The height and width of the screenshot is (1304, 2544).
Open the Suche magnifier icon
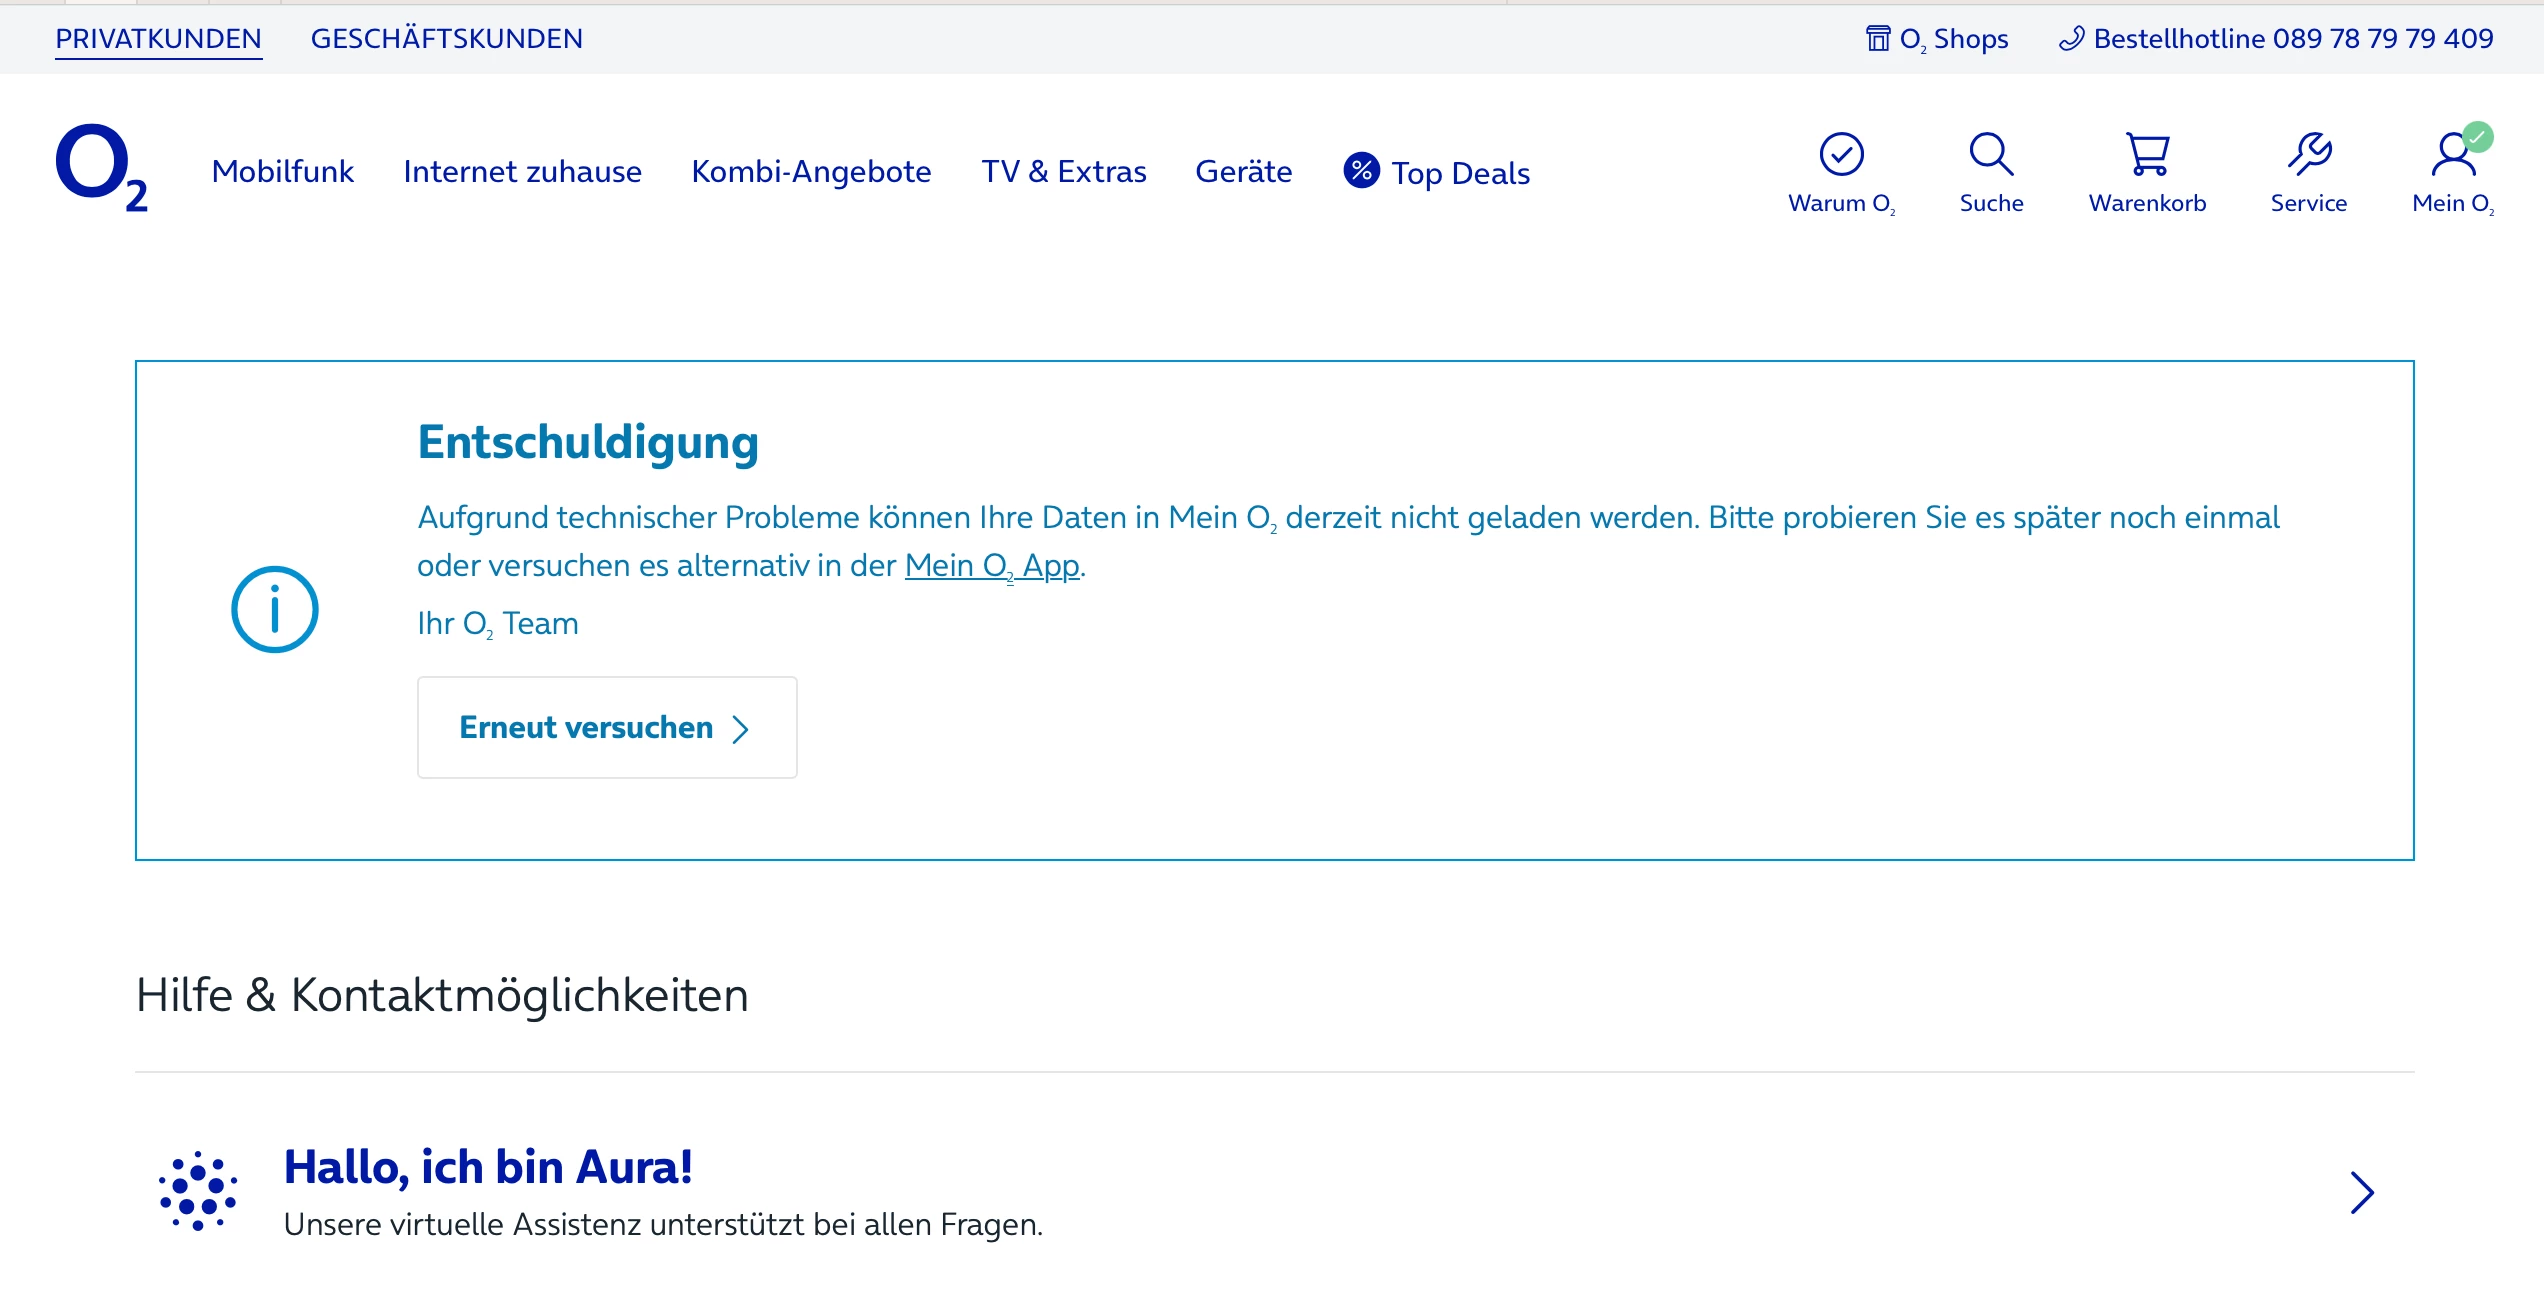(x=1990, y=154)
